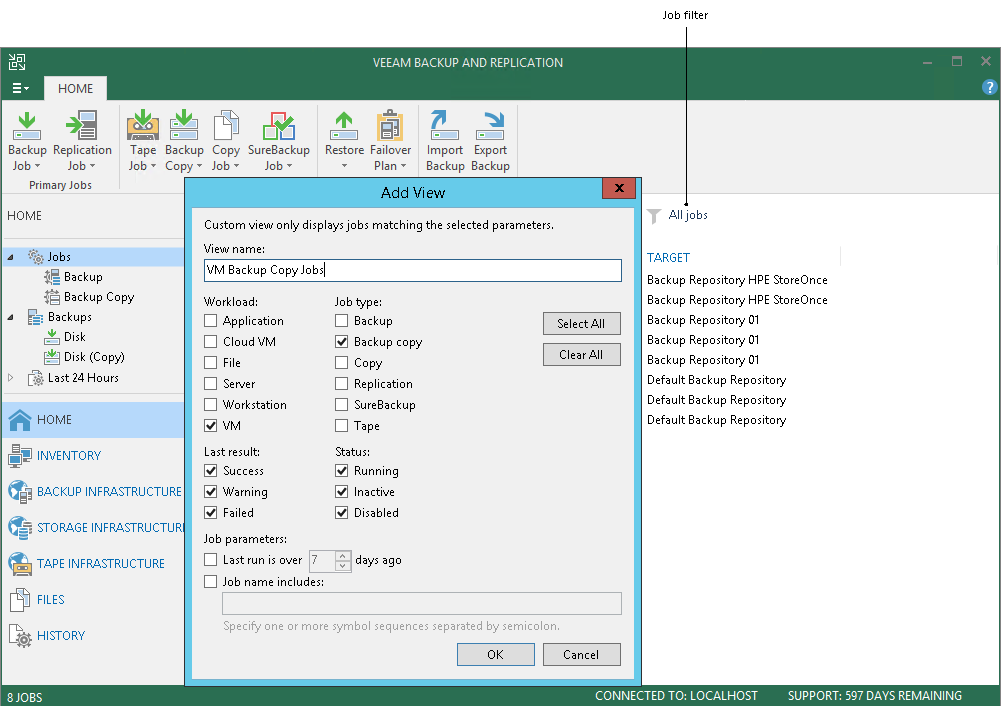This screenshot has height=706, width=1001.
Task: Select the Backup node under Jobs
Action: [x=83, y=277]
